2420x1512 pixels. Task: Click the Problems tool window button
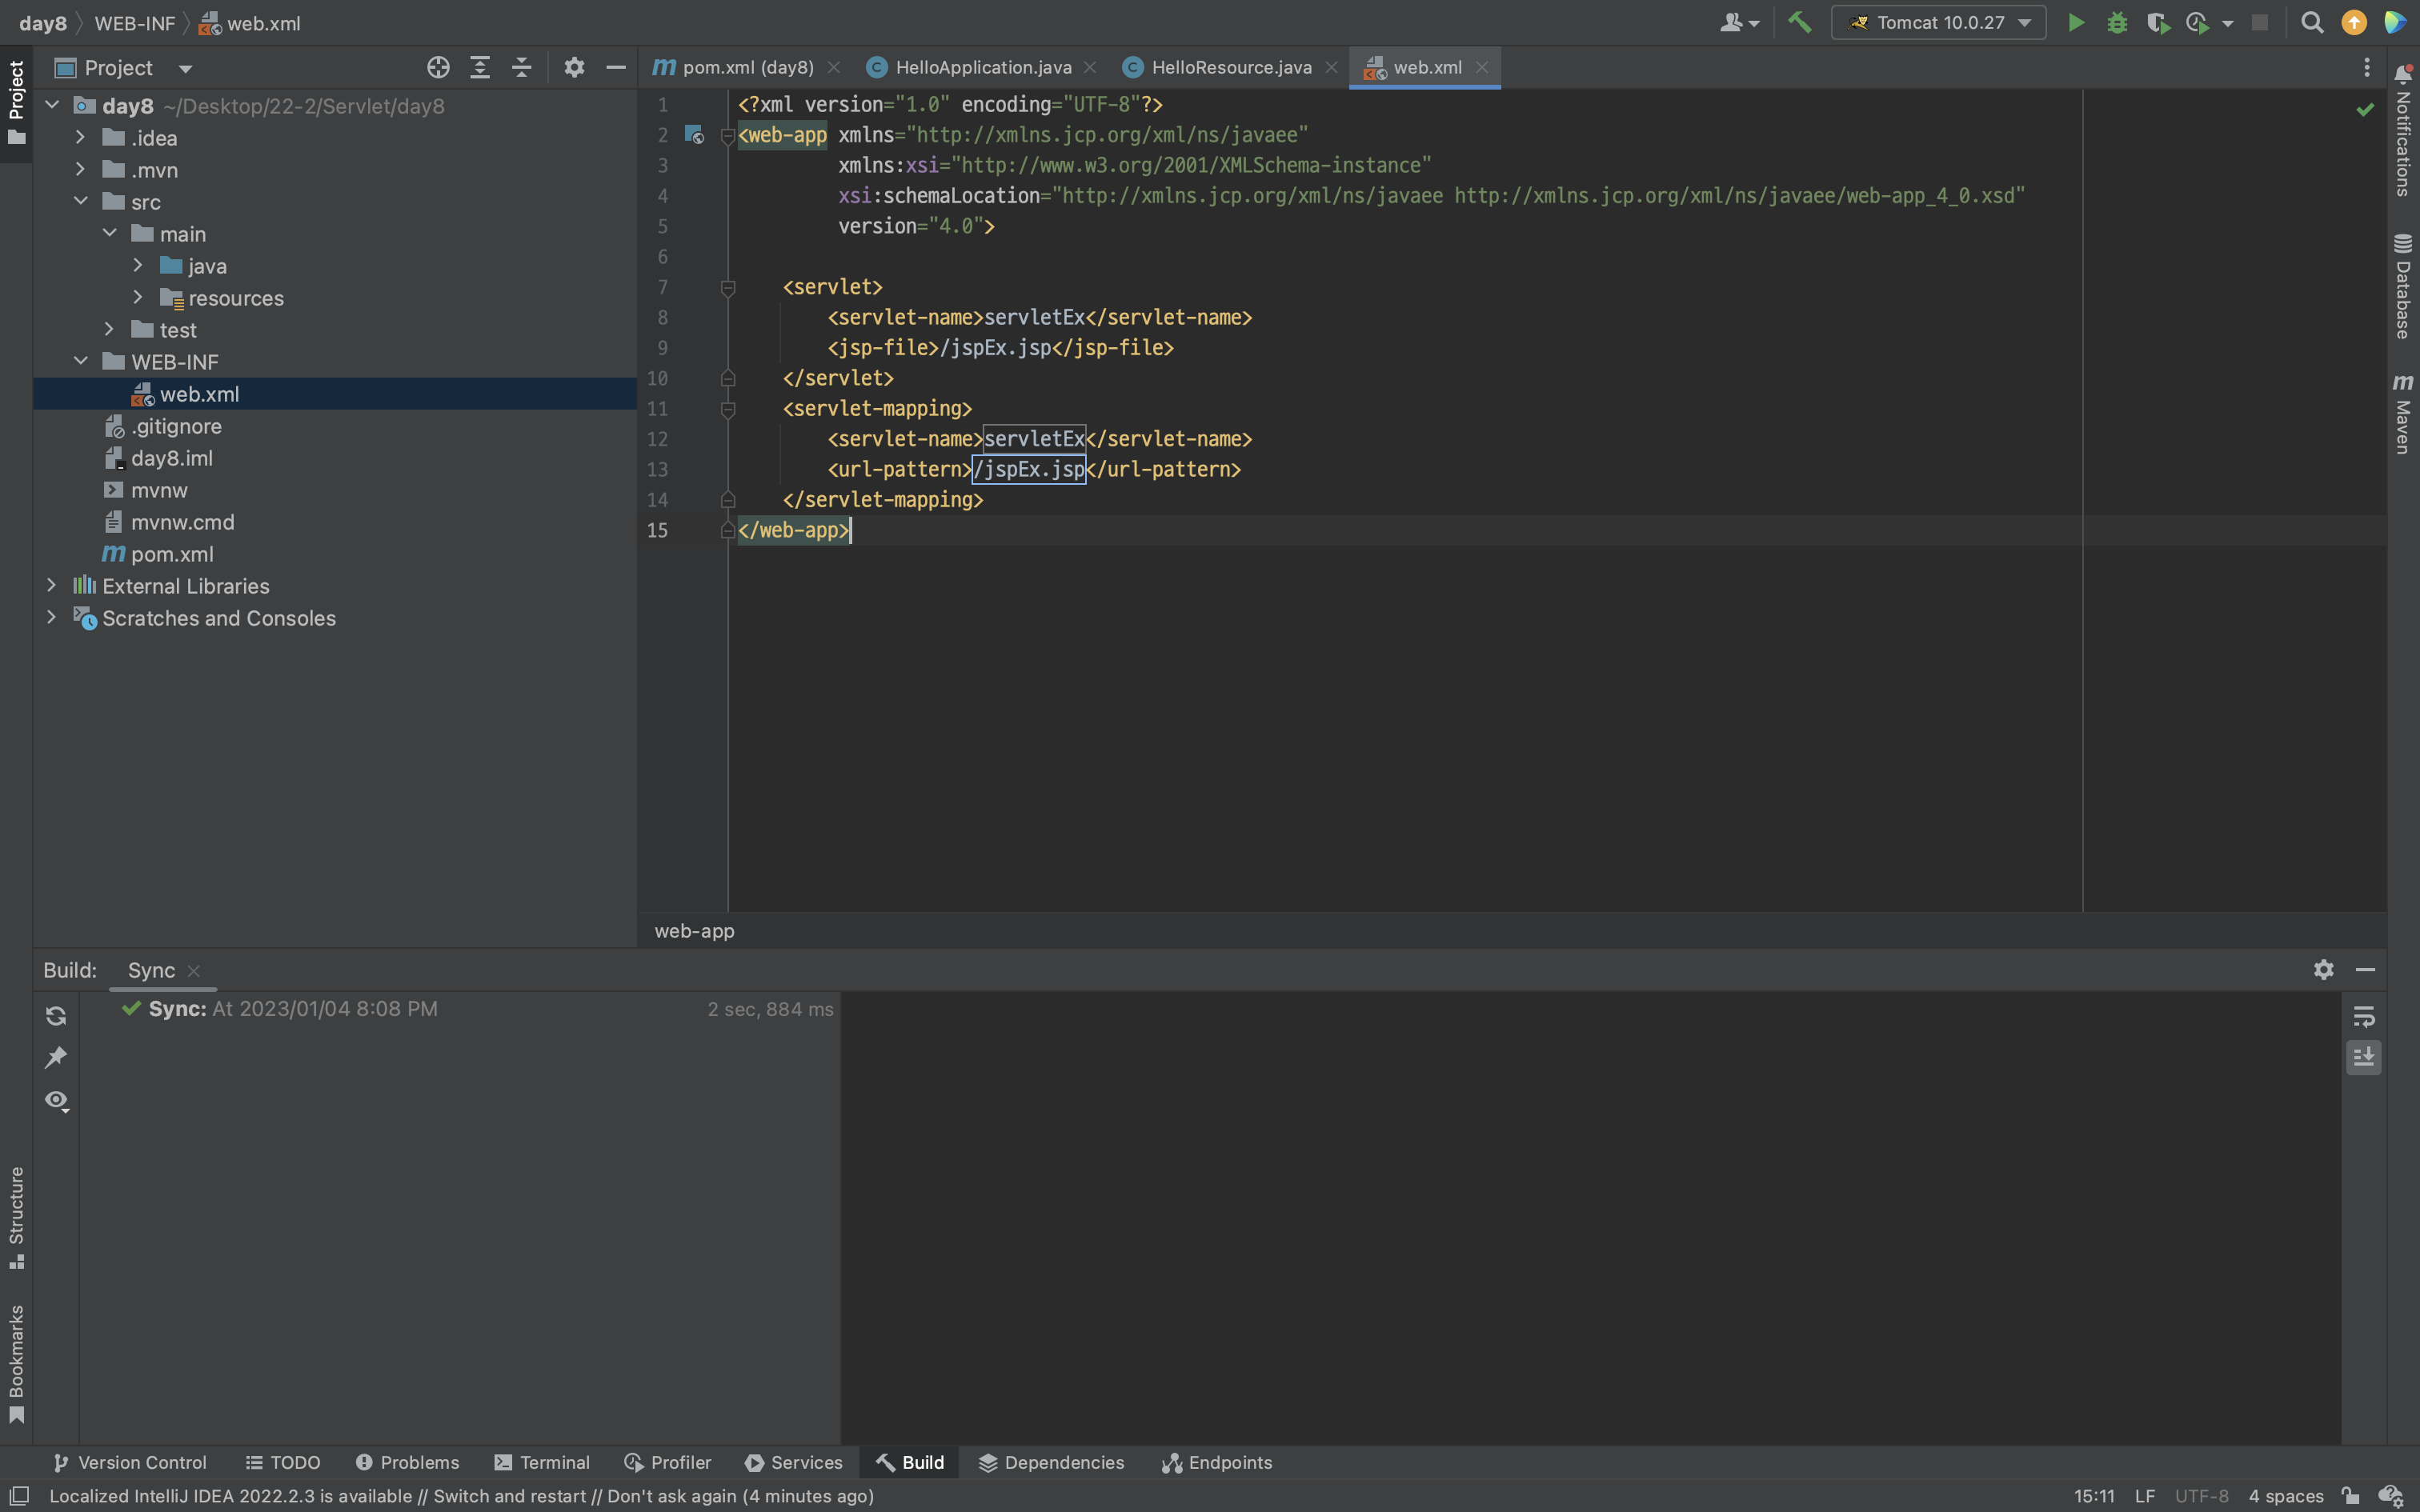[x=408, y=1463]
